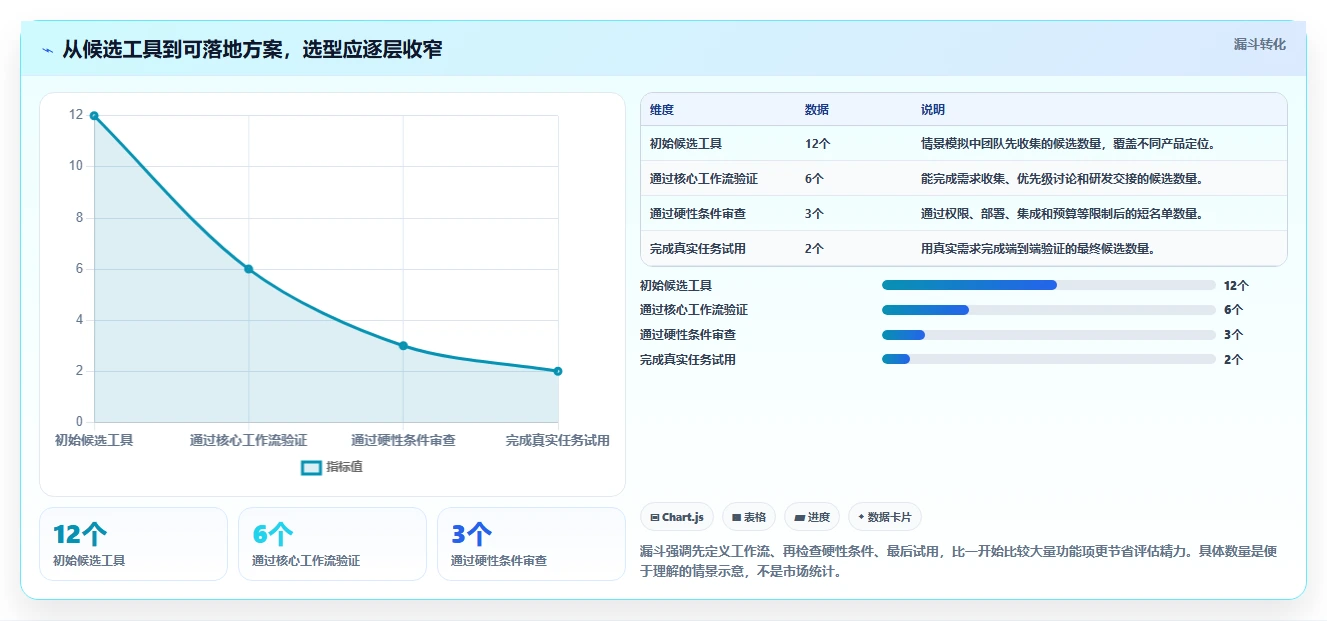This screenshot has width=1327, height=621.
Task: Click the chart data point at value 12
Action: 94,116
